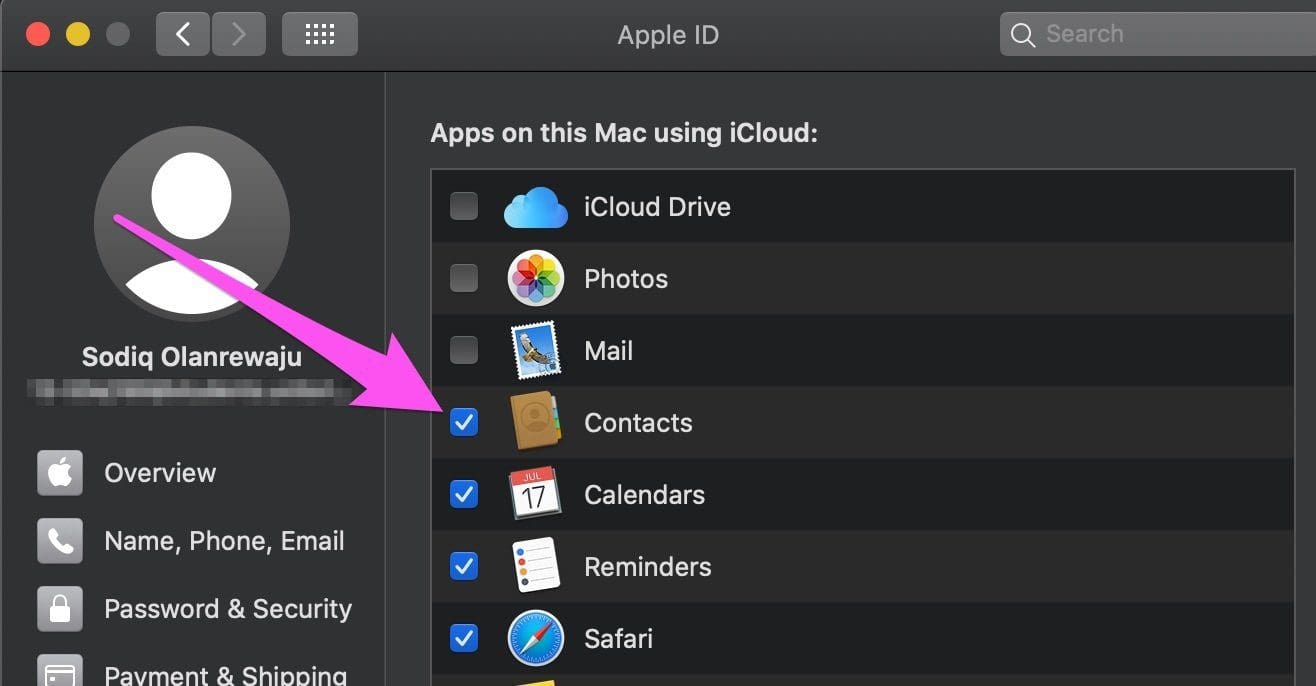
Task: Uncheck the Safari checkbox
Action: coord(464,638)
